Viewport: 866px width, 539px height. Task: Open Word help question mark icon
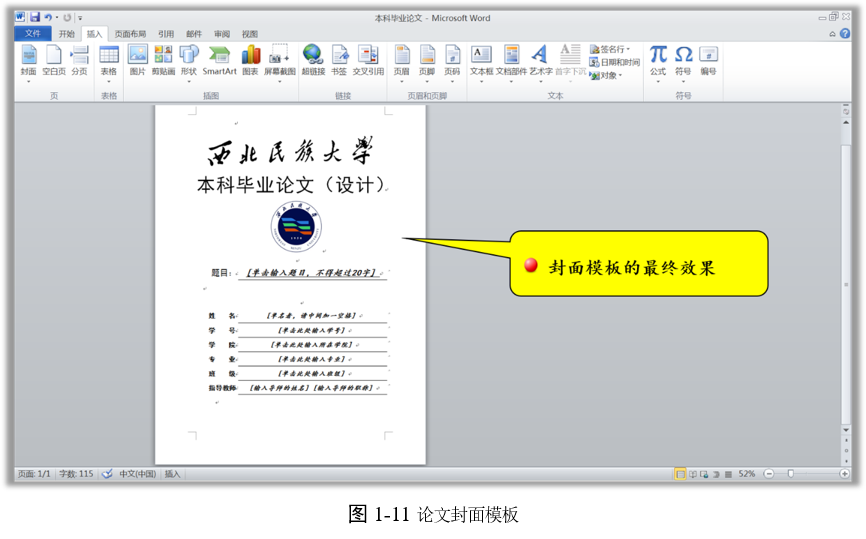[845, 34]
